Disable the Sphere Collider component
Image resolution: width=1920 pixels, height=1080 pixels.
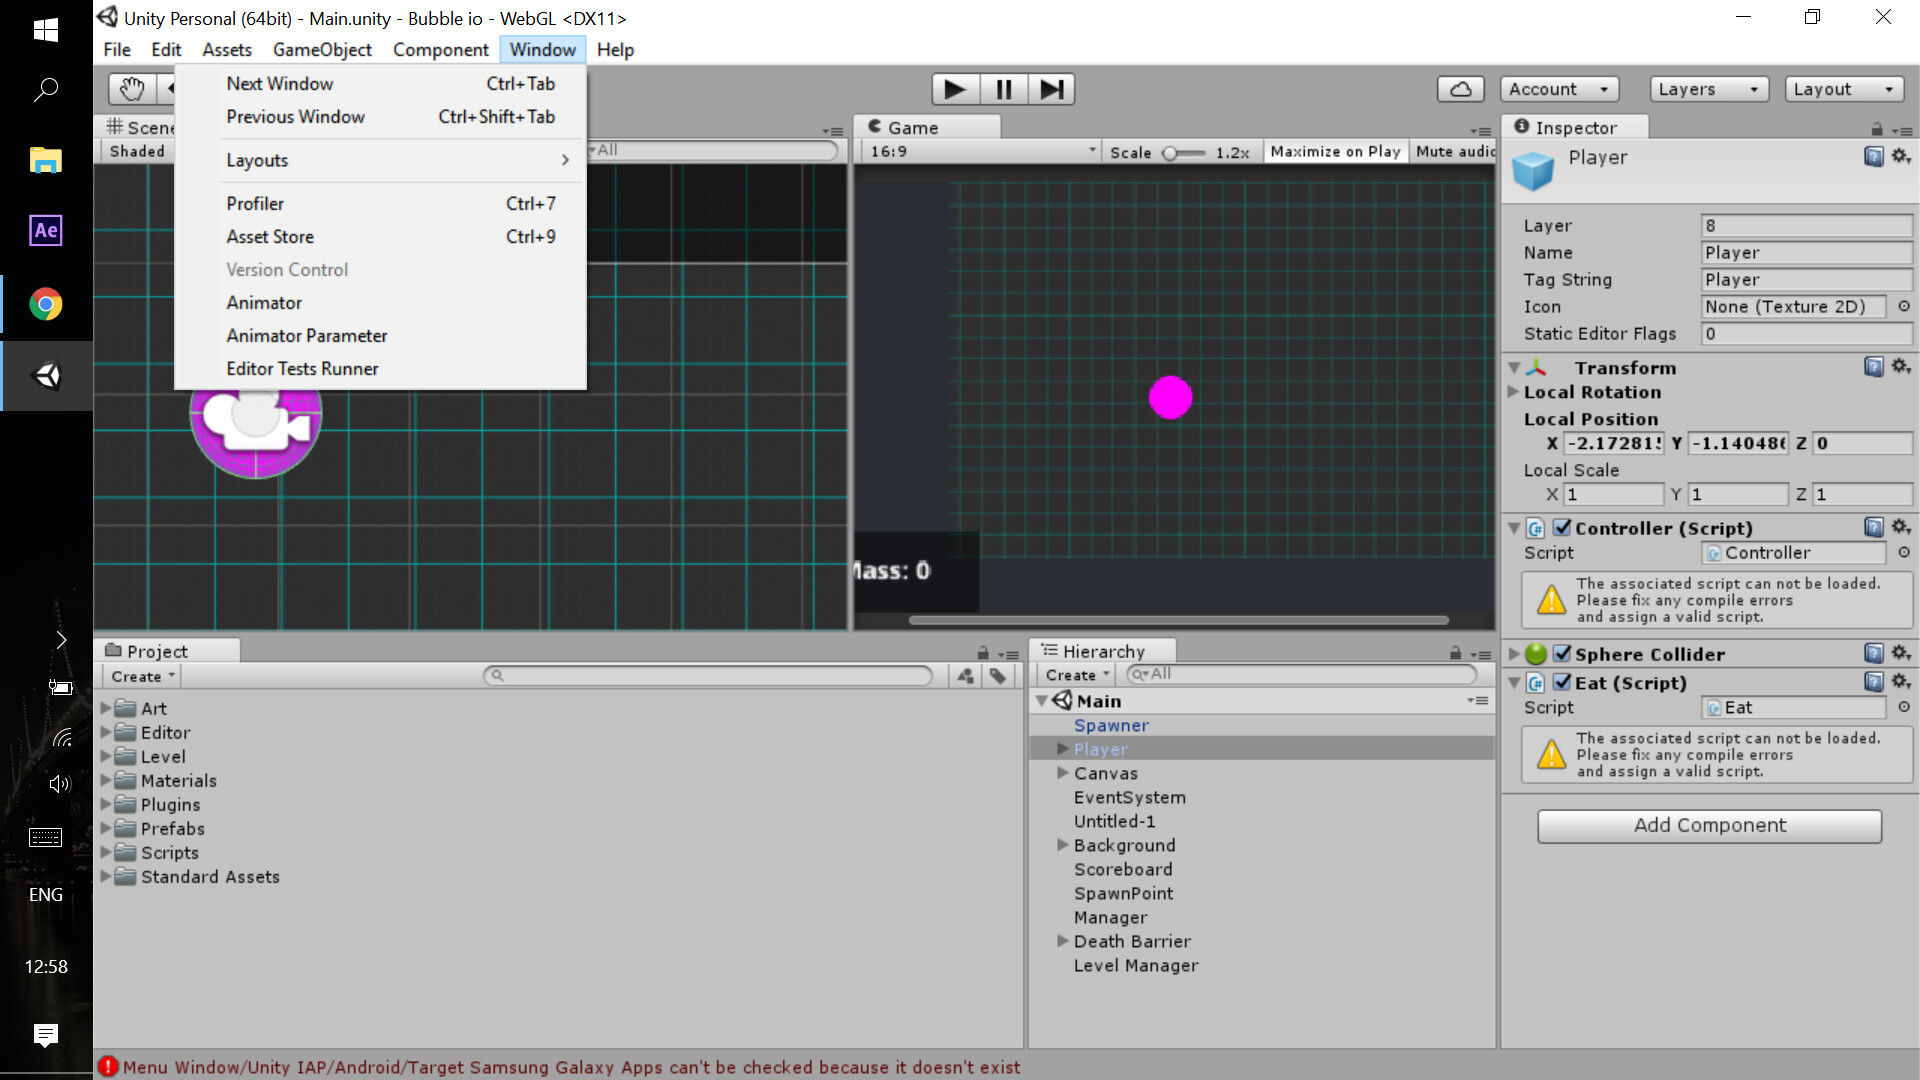[1561, 653]
